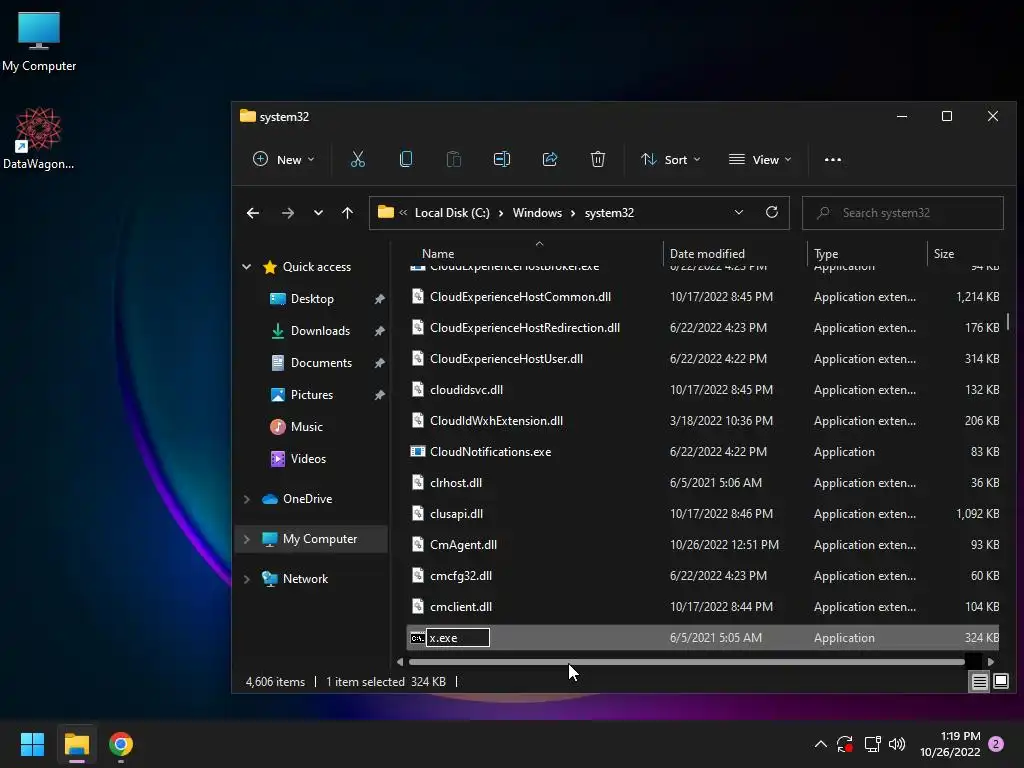1024x768 pixels.
Task: Click horizontal scrollbar left arrow
Action: pos(400,662)
